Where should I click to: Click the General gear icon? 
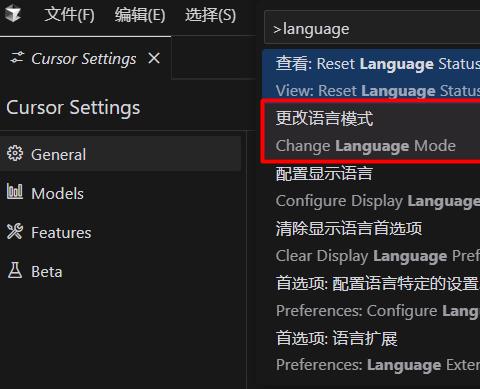click(15, 154)
